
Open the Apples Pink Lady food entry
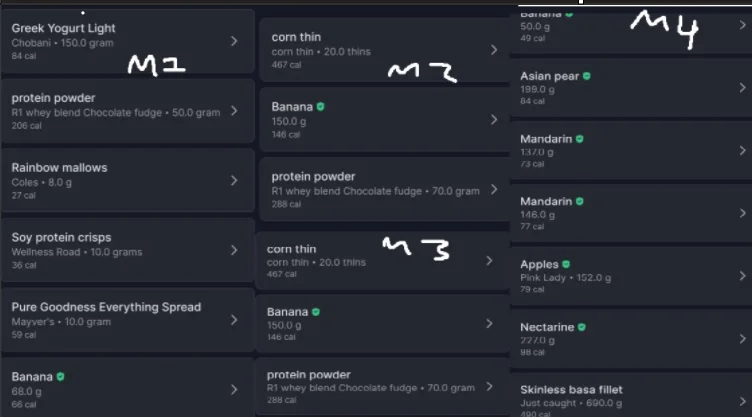[x=631, y=276]
